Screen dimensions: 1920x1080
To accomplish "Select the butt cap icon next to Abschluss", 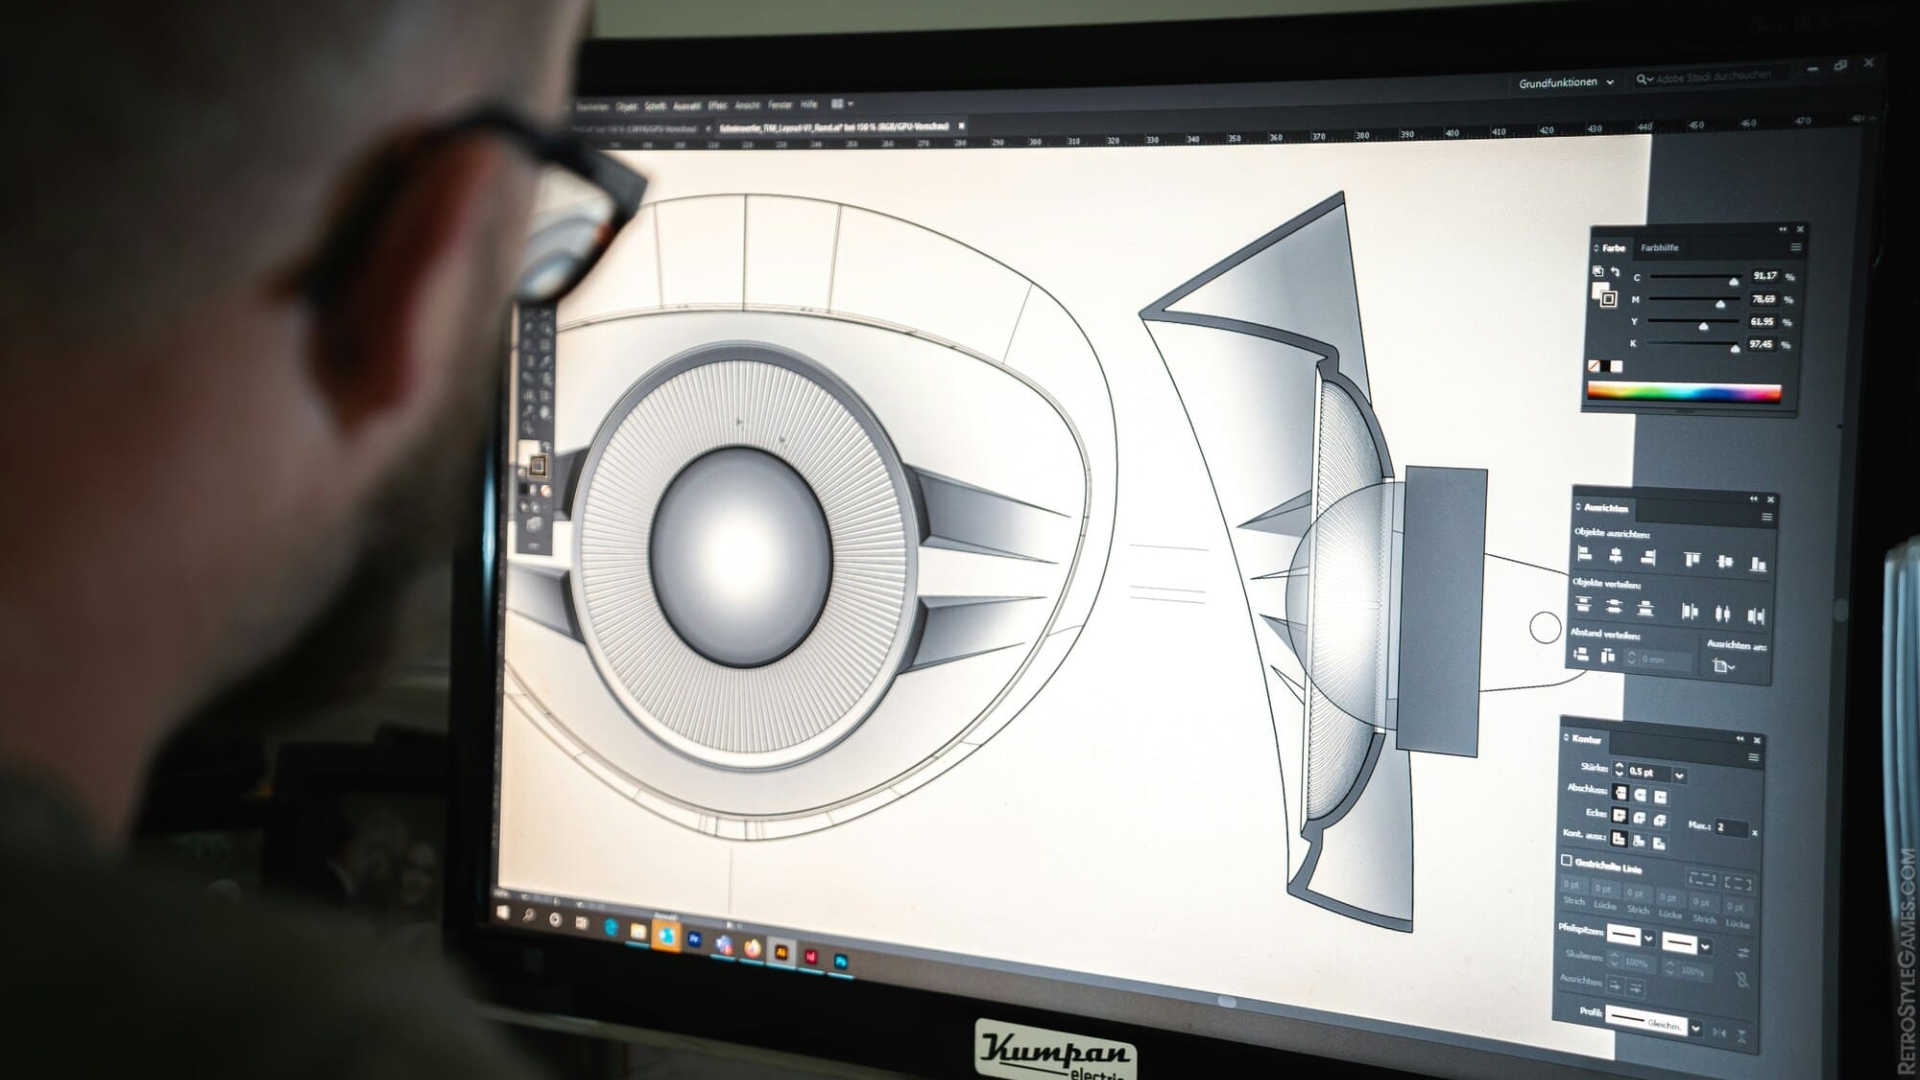I will [1620, 795].
